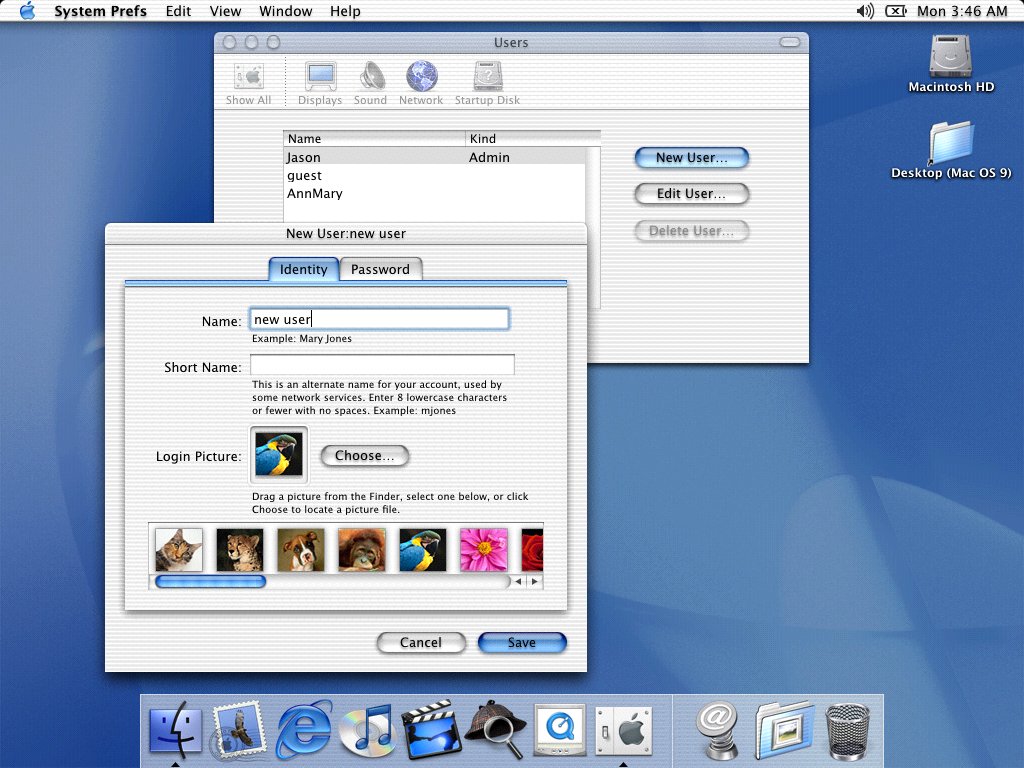Select the Macintosh HD desktop icon
1024x768 pixels.
click(951, 64)
